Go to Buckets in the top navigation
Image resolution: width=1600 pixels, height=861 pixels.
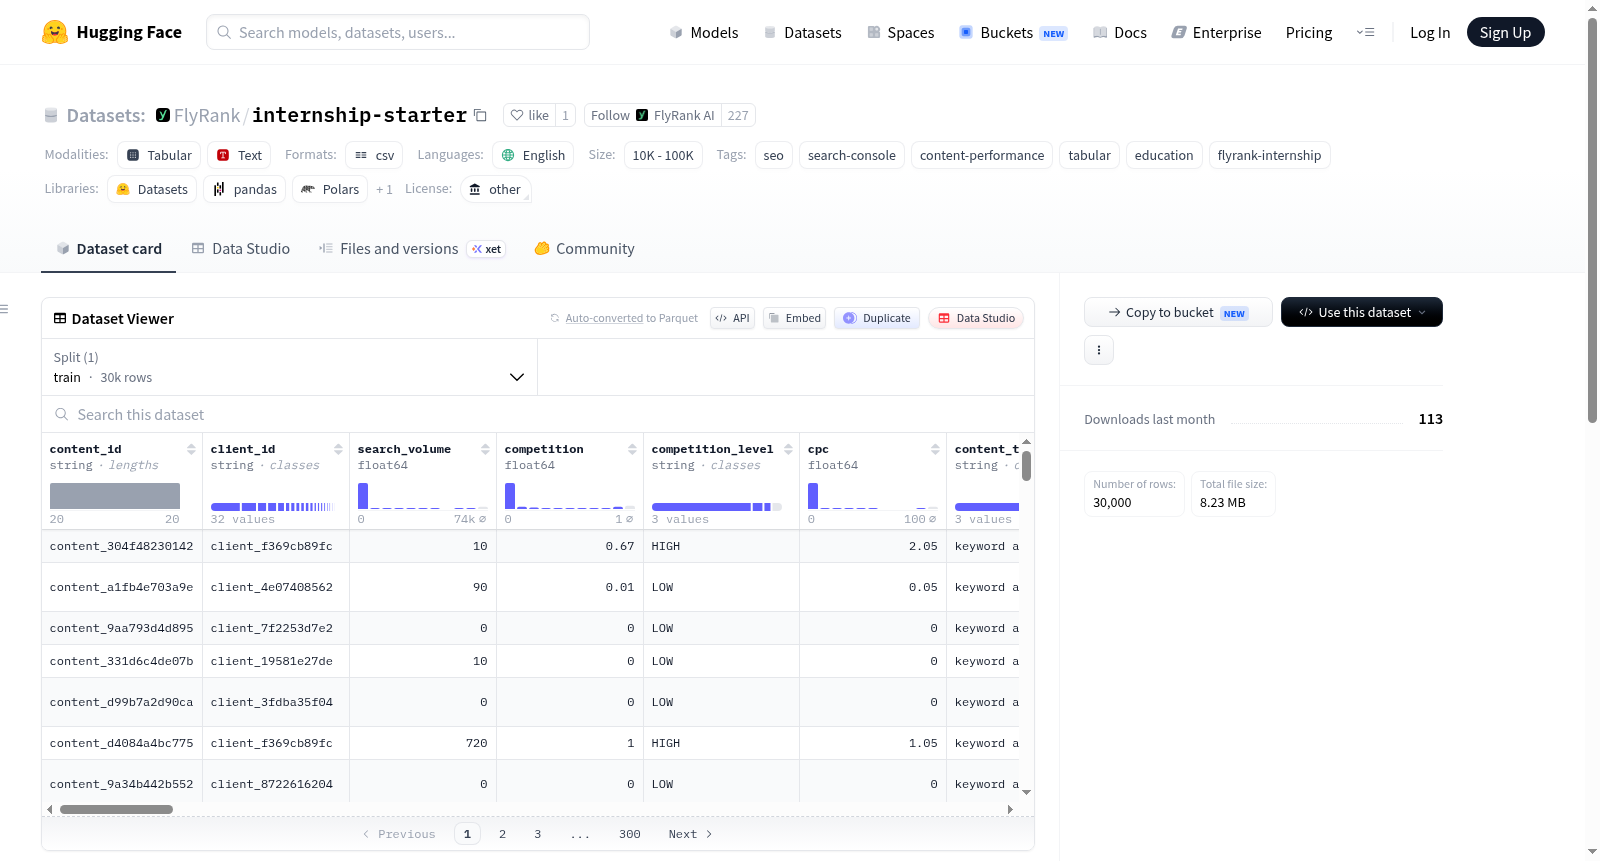coord(1013,32)
